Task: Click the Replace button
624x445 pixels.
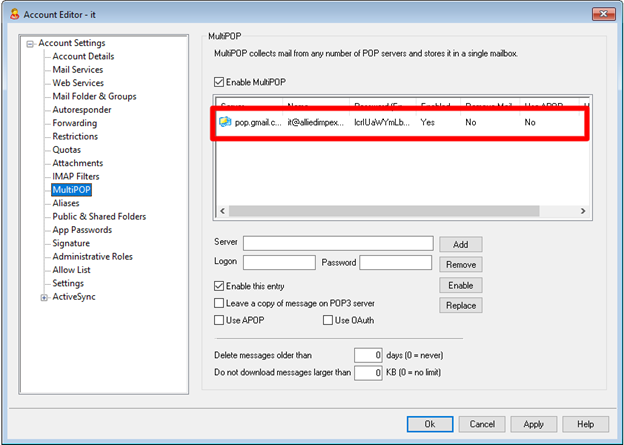Action: click(x=460, y=305)
